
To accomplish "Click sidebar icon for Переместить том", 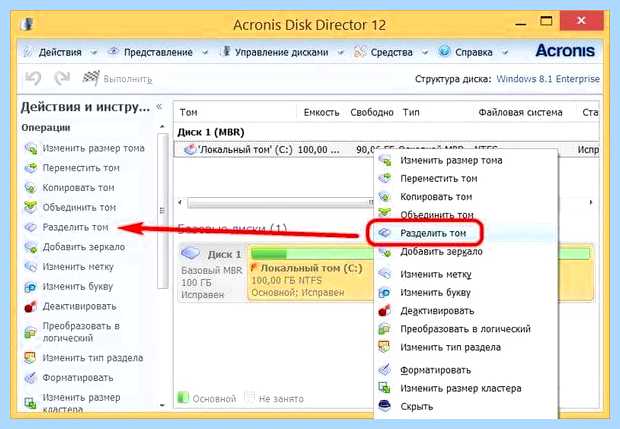I will coord(30,168).
